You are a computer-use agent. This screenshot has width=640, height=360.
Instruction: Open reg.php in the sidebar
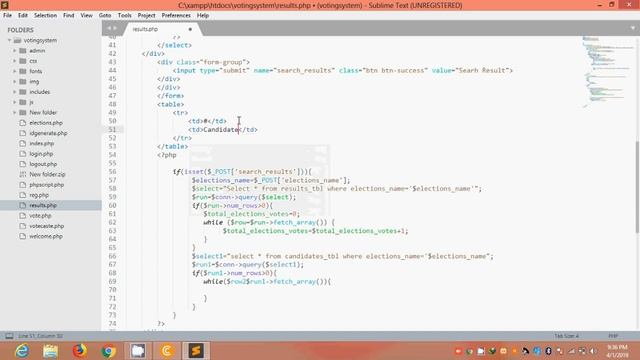[x=39, y=195]
